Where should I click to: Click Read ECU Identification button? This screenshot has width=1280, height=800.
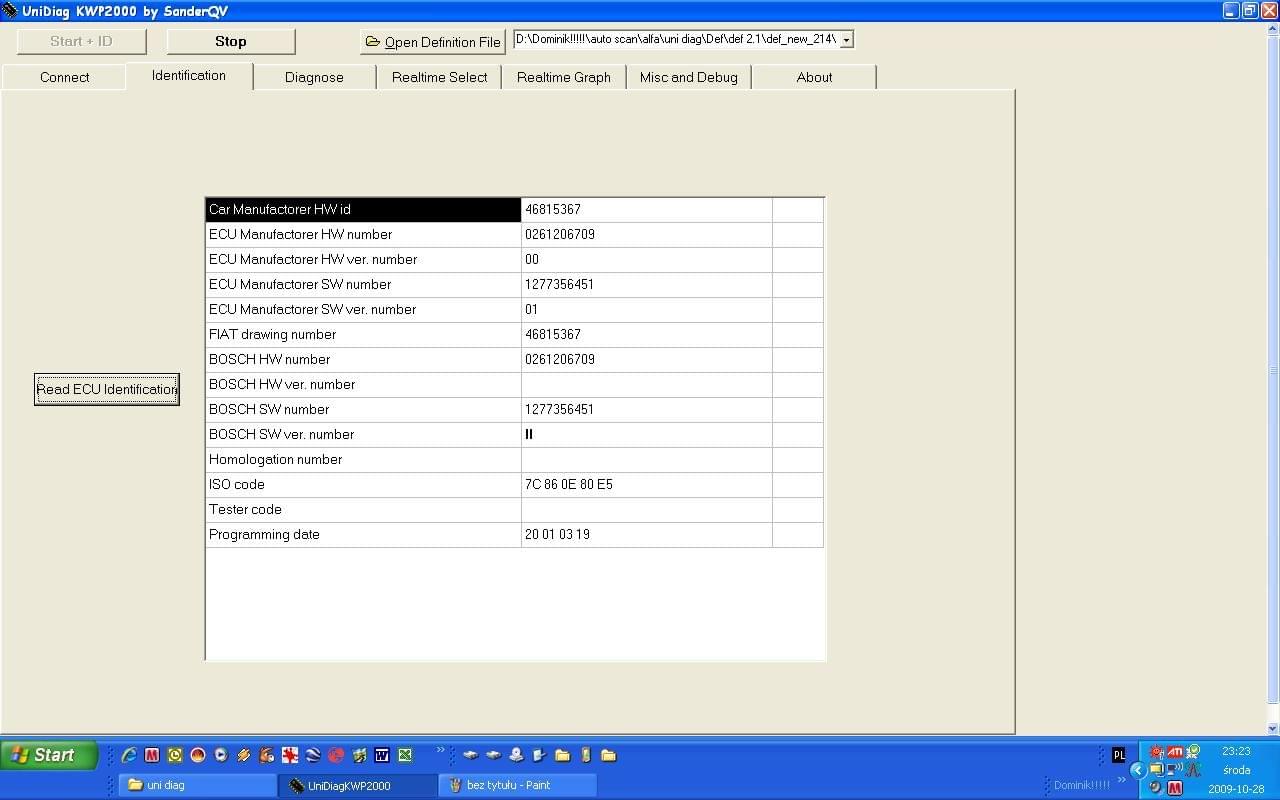(107, 389)
